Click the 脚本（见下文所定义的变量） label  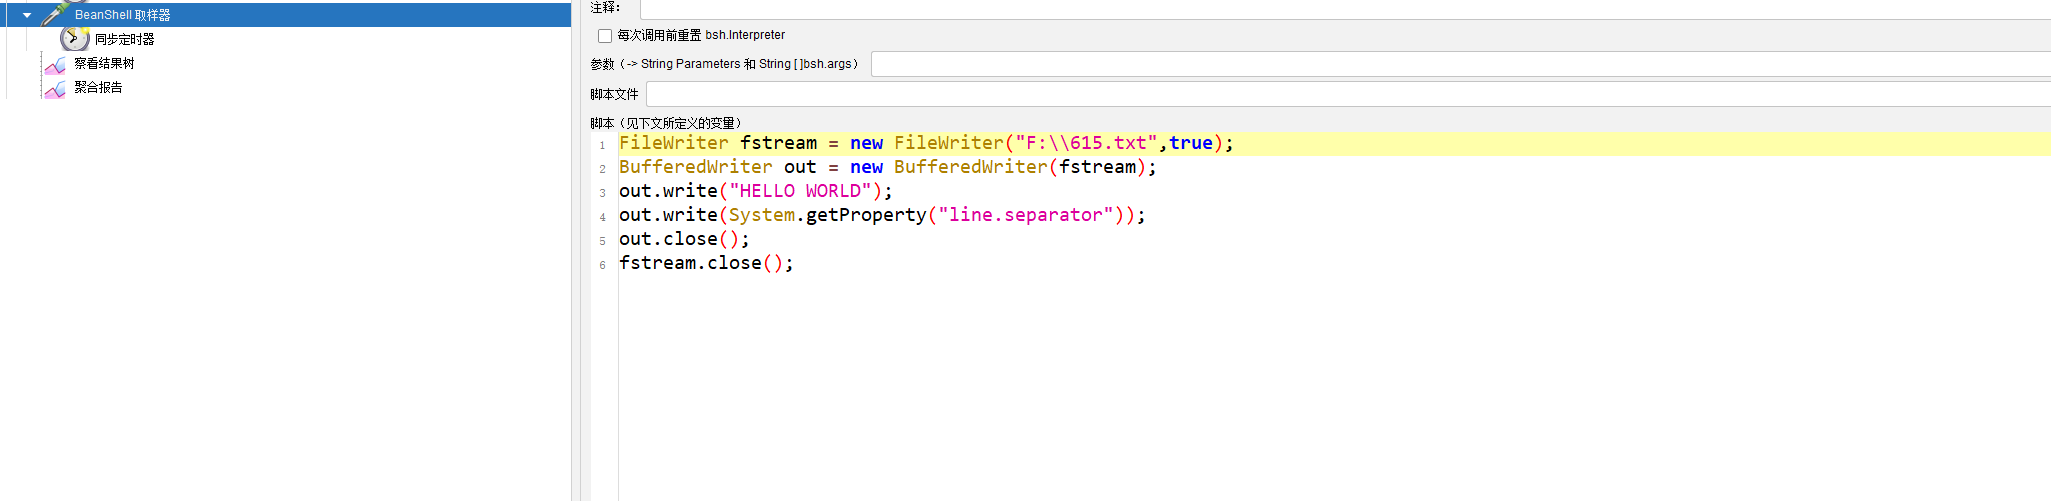click(x=666, y=124)
